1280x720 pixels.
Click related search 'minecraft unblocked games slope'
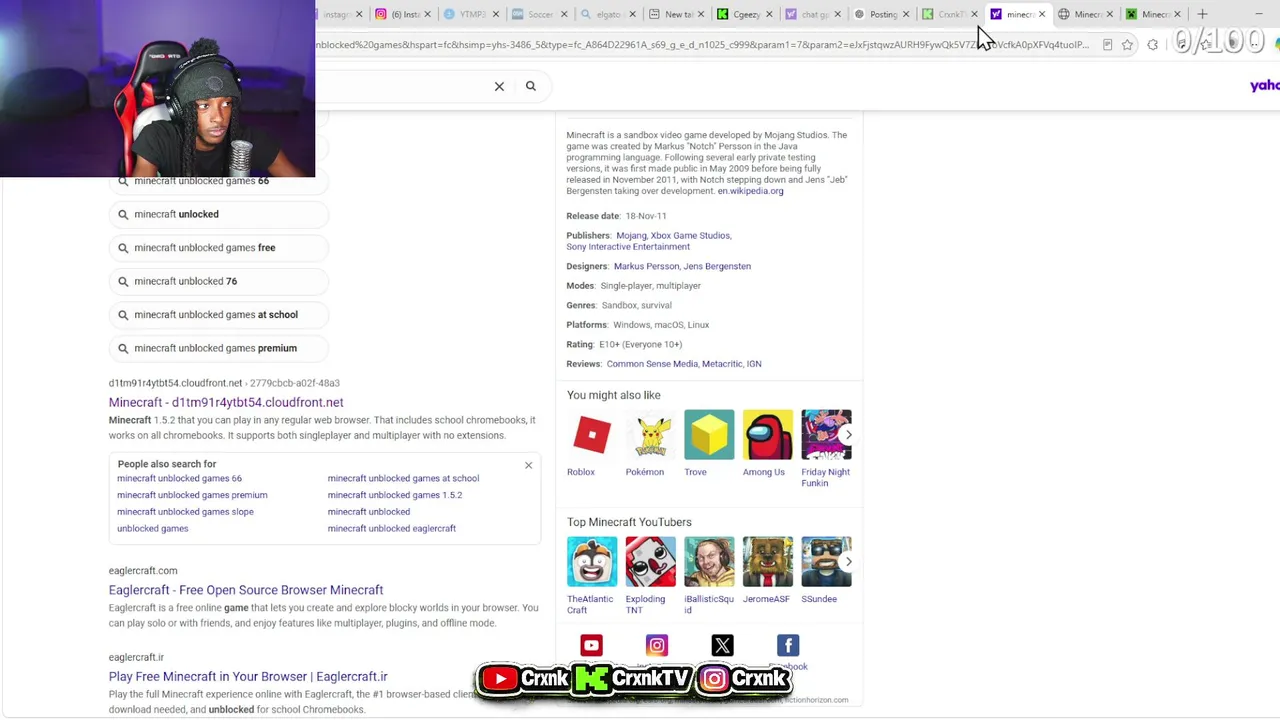tap(185, 512)
